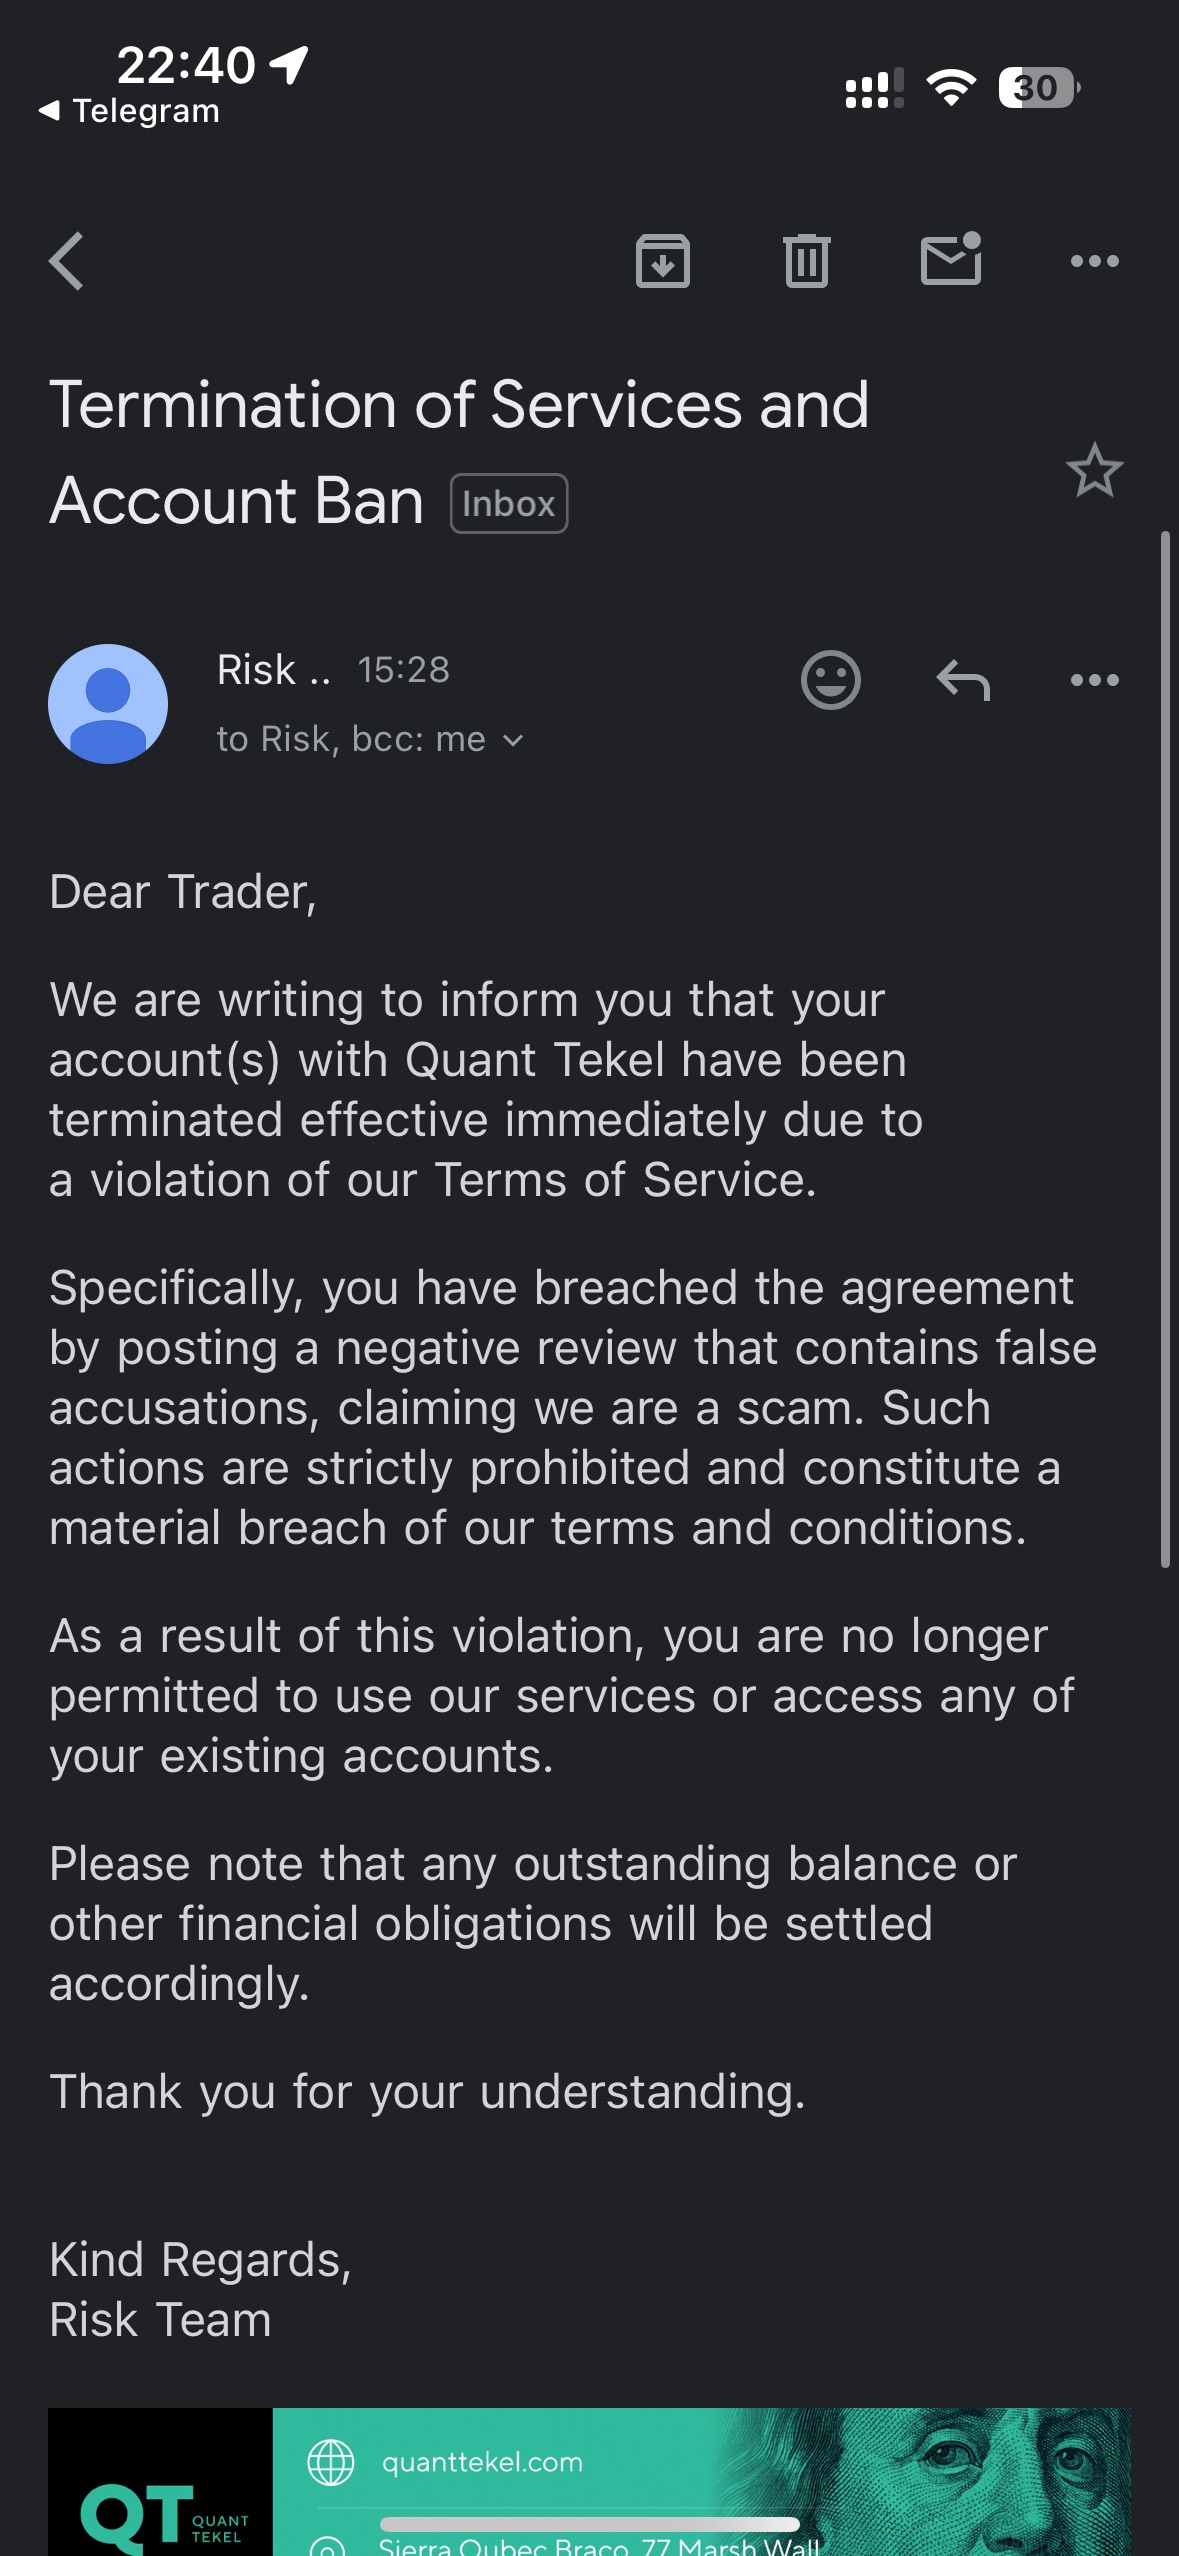Screen dimensions: 1179x2556
Task: Add an emoji reaction
Action: [x=830, y=680]
